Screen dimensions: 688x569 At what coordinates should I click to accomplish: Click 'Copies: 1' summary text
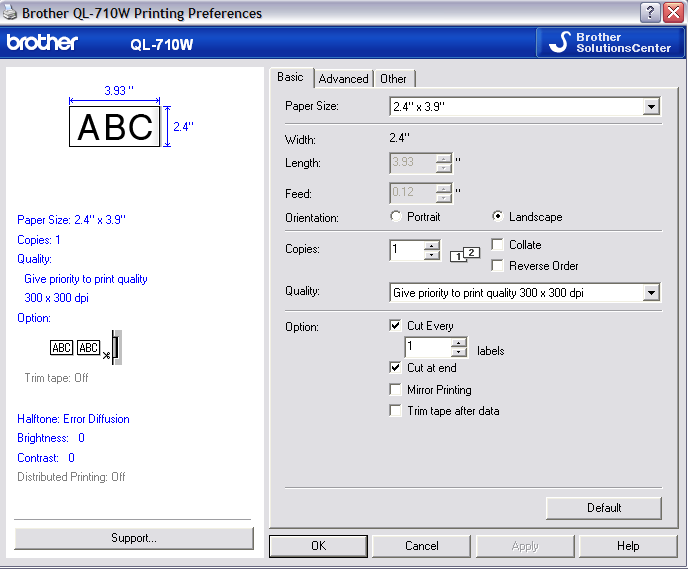click(39, 240)
